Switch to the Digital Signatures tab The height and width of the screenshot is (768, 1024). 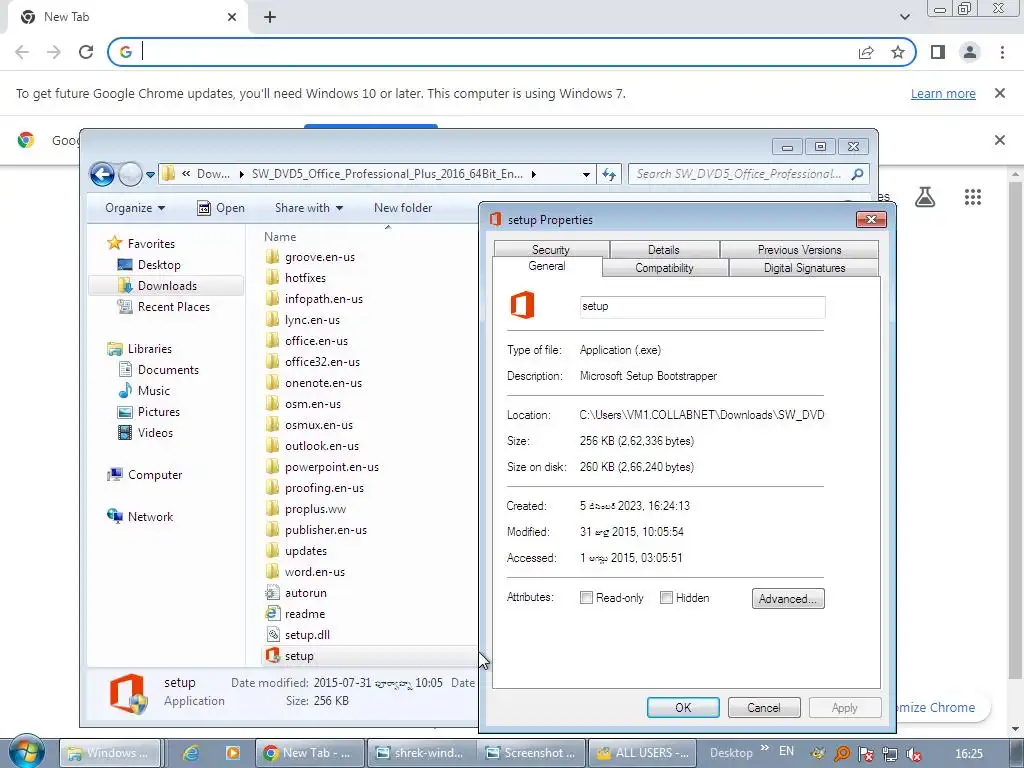tap(805, 268)
